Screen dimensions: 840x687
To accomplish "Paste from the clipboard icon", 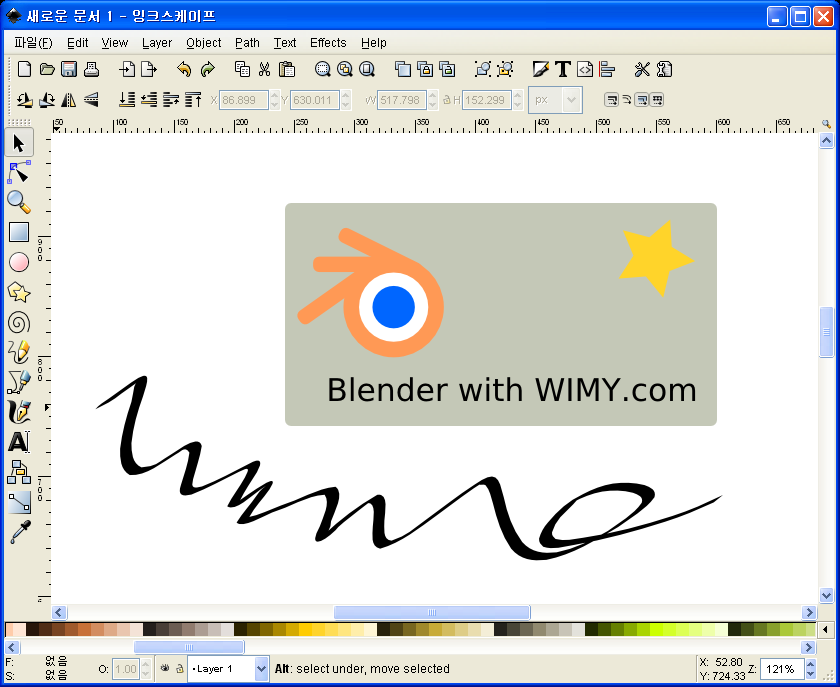I will pyautogui.click(x=287, y=69).
